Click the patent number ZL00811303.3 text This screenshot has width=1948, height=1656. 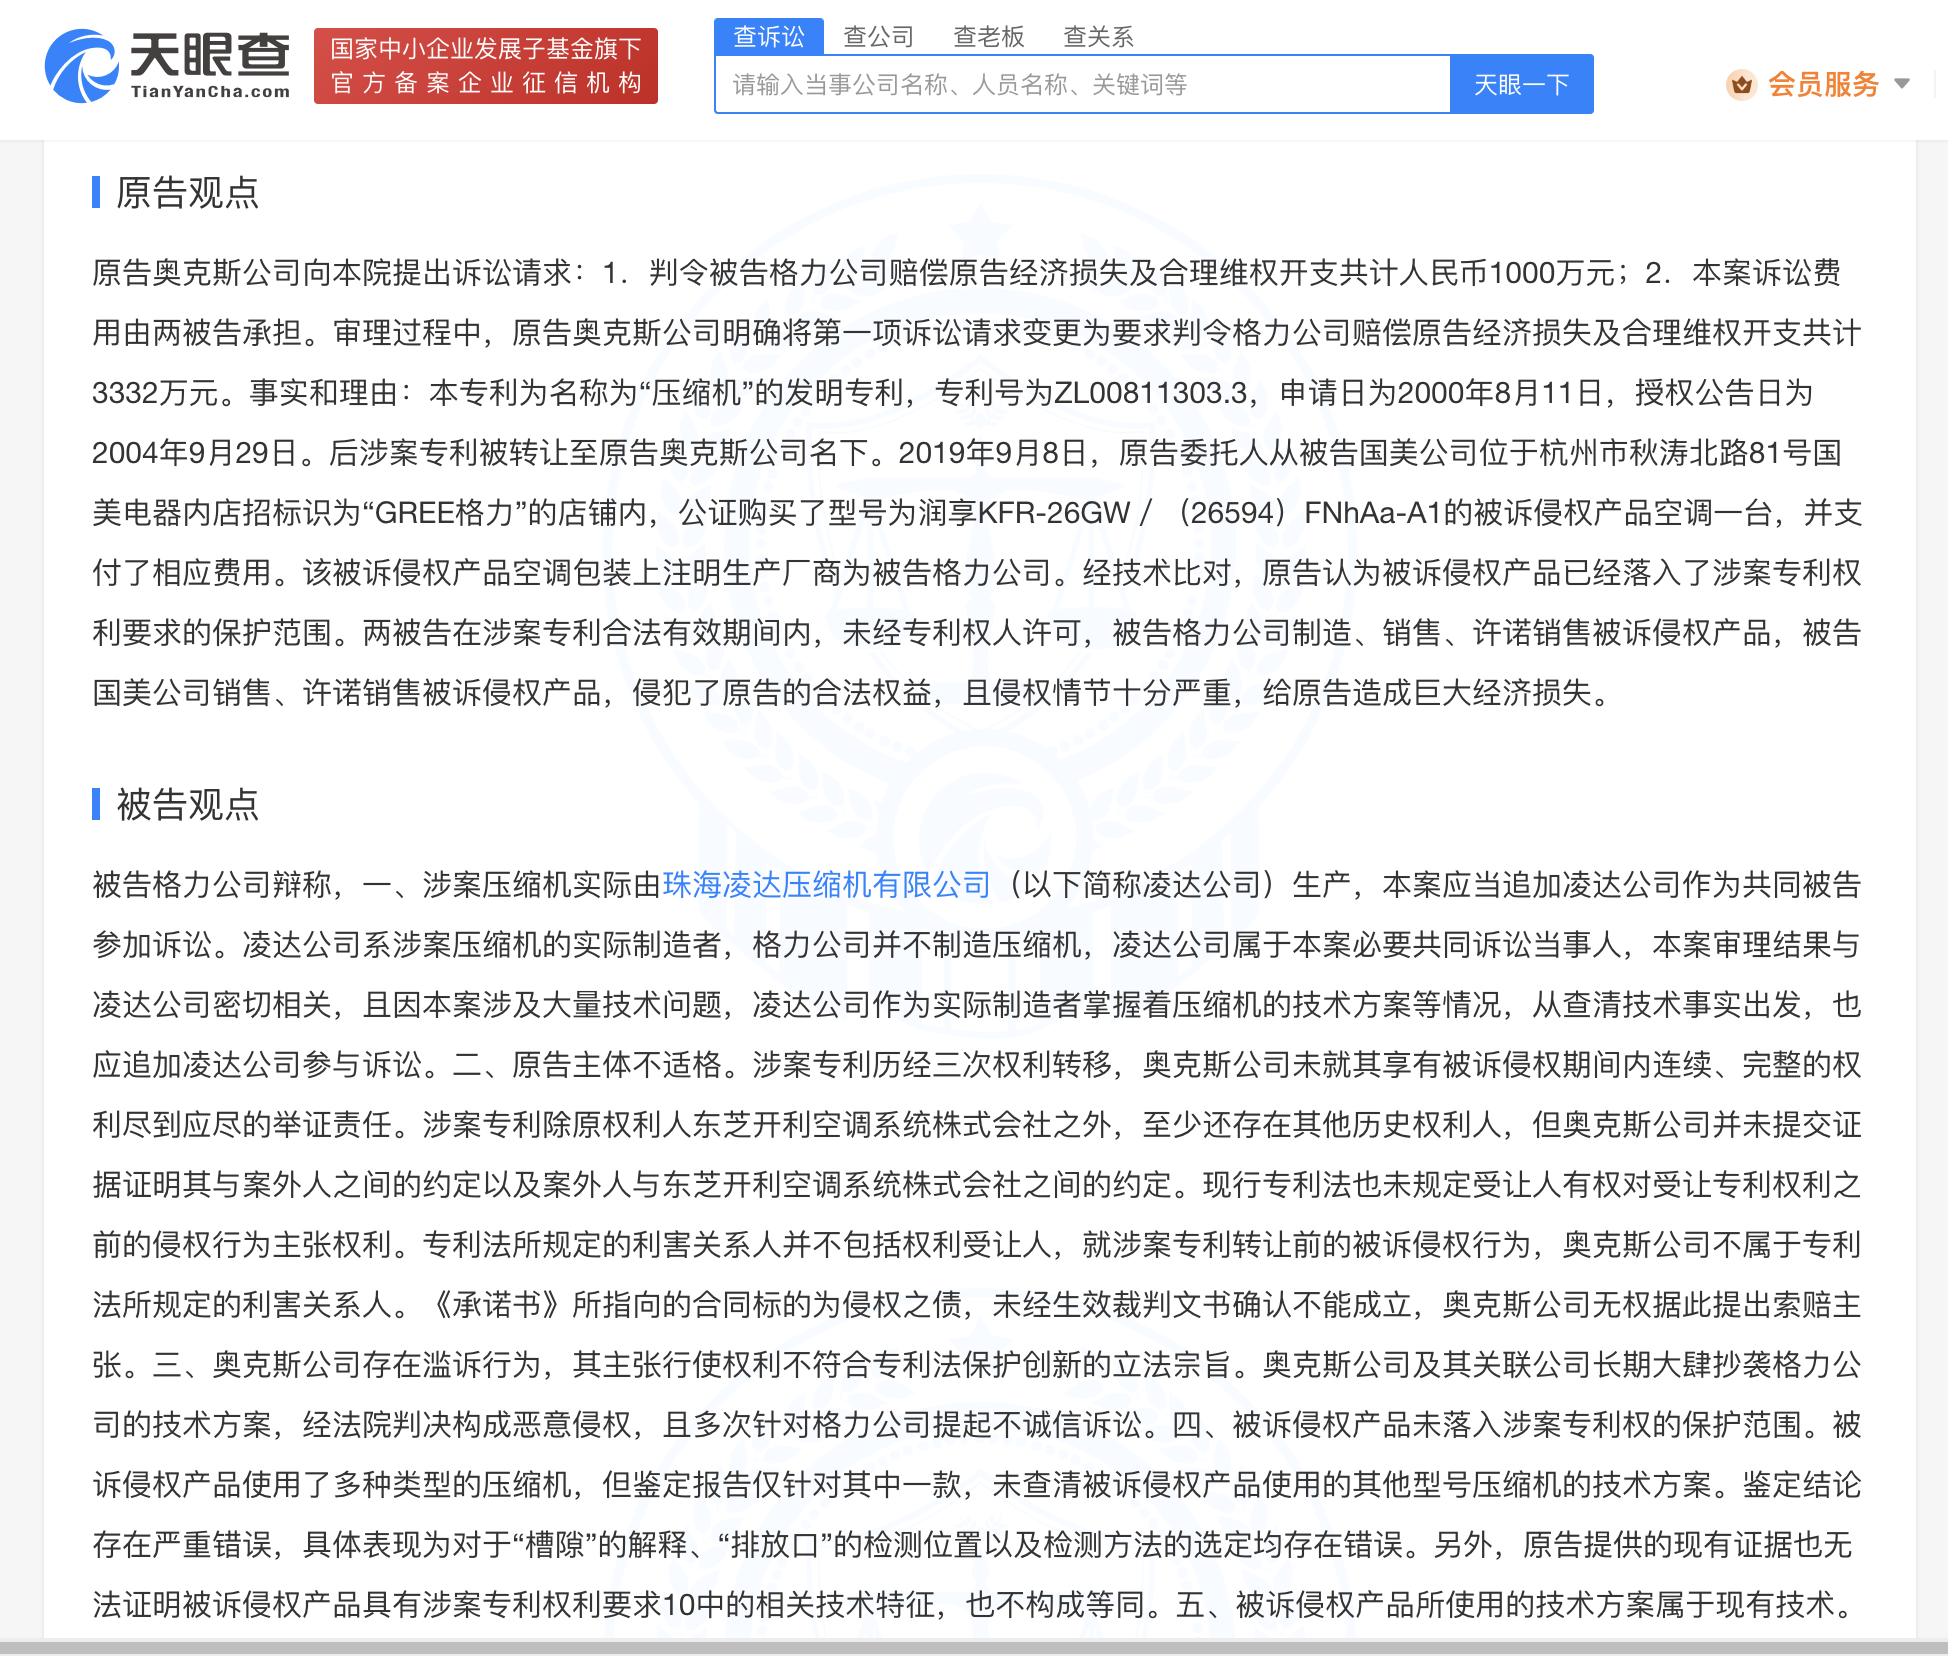tap(1150, 393)
